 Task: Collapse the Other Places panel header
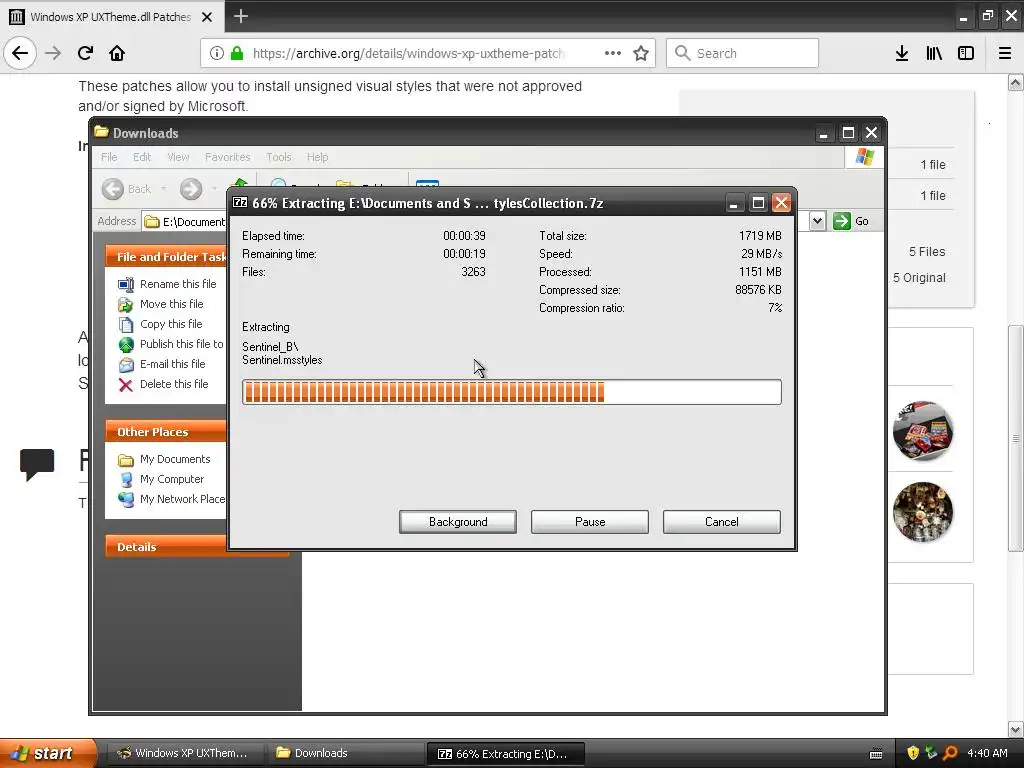166,432
